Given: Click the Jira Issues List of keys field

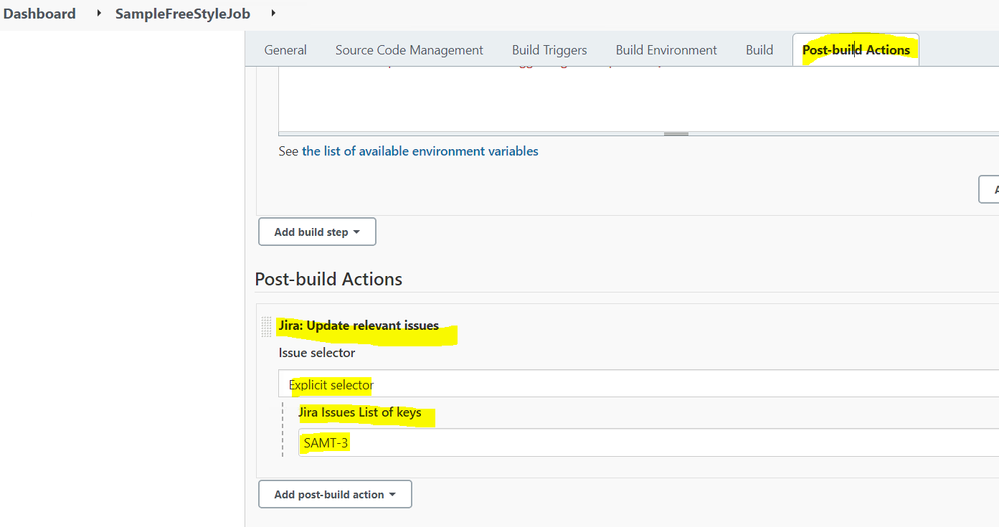Looking at the screenshot, I should pyautogui.click(x=649, y=442).
